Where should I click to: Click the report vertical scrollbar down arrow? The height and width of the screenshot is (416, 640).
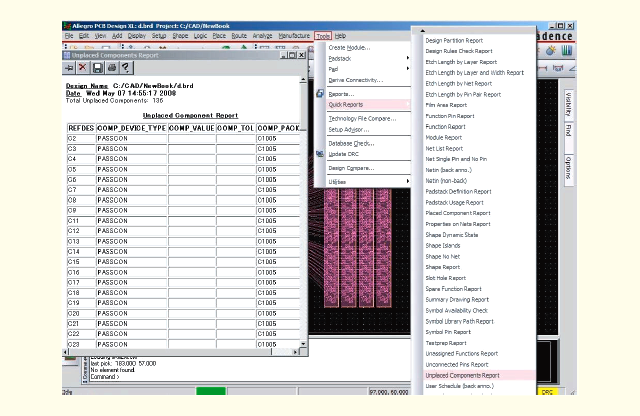pos(303,344)
